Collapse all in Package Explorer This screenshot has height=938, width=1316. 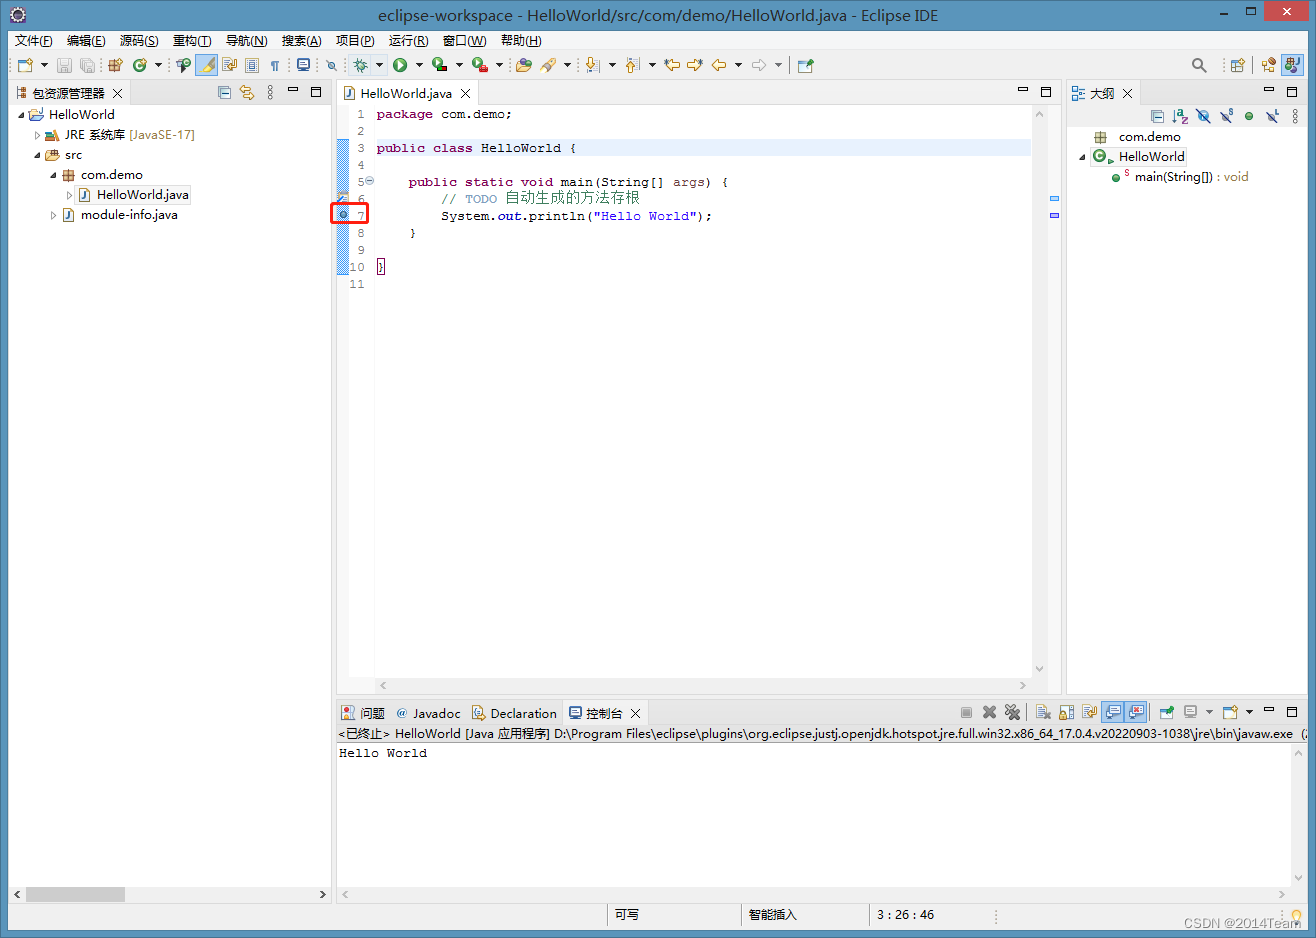pyautogui.click(x=224, y=92)
